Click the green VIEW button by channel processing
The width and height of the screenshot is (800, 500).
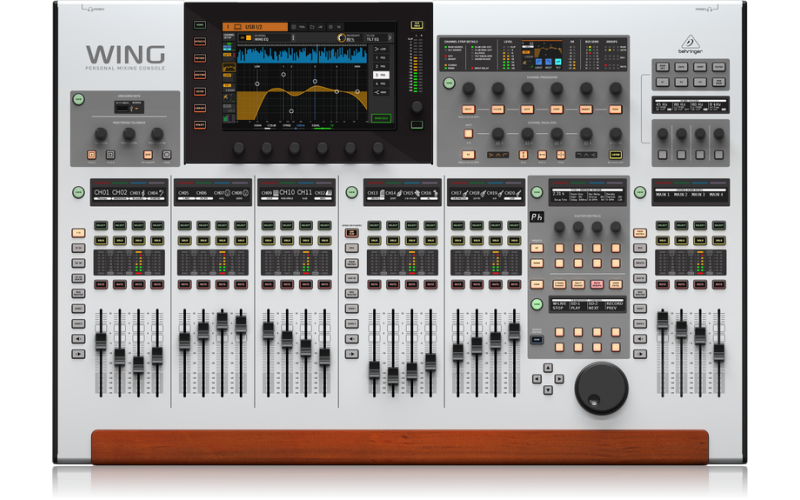pyautogui.click(x=449, y=83)
